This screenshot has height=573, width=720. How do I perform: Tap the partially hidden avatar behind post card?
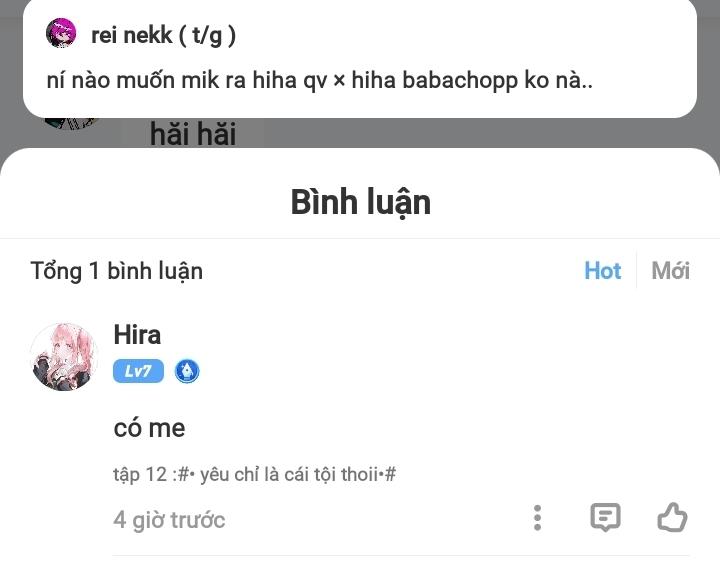[x=70, y=123]
